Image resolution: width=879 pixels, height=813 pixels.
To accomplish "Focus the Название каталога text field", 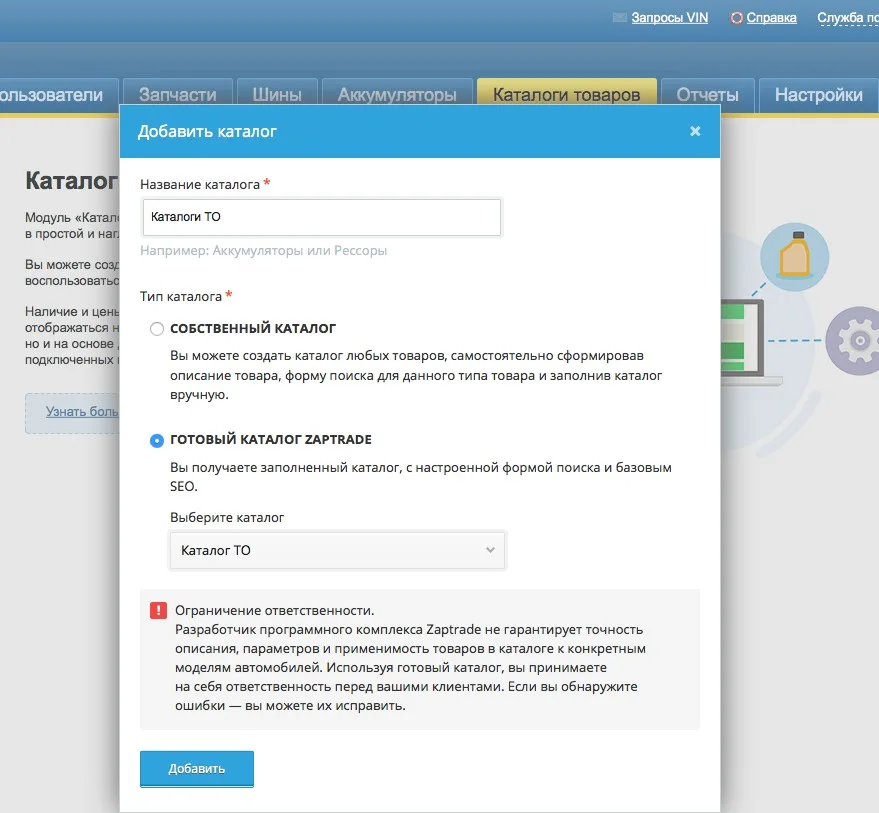I will [x=321, y=216].
